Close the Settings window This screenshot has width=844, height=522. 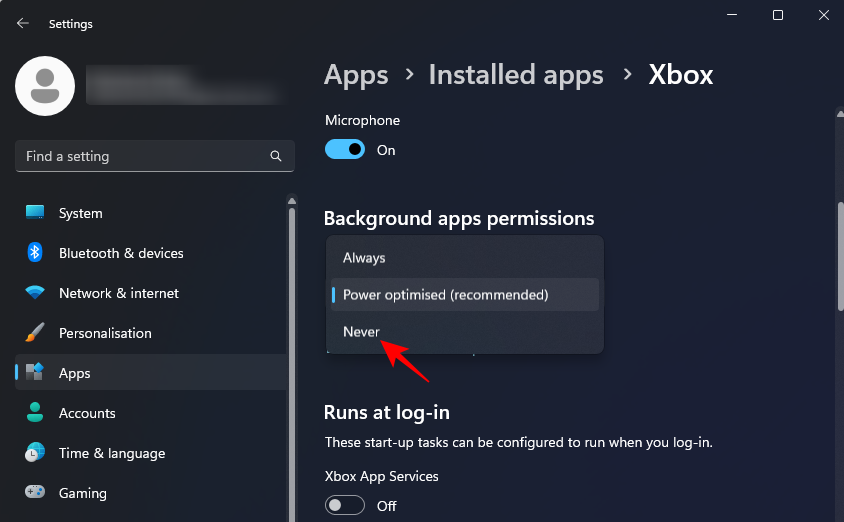(824, 15)
